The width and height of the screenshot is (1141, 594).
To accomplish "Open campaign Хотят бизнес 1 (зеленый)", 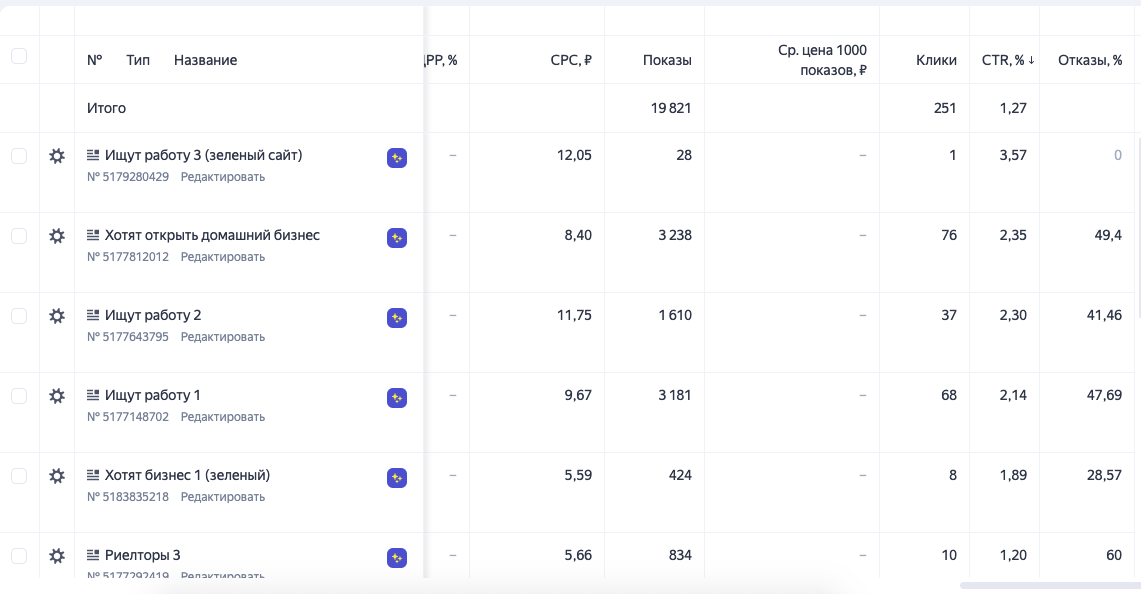I will (187, 475).
